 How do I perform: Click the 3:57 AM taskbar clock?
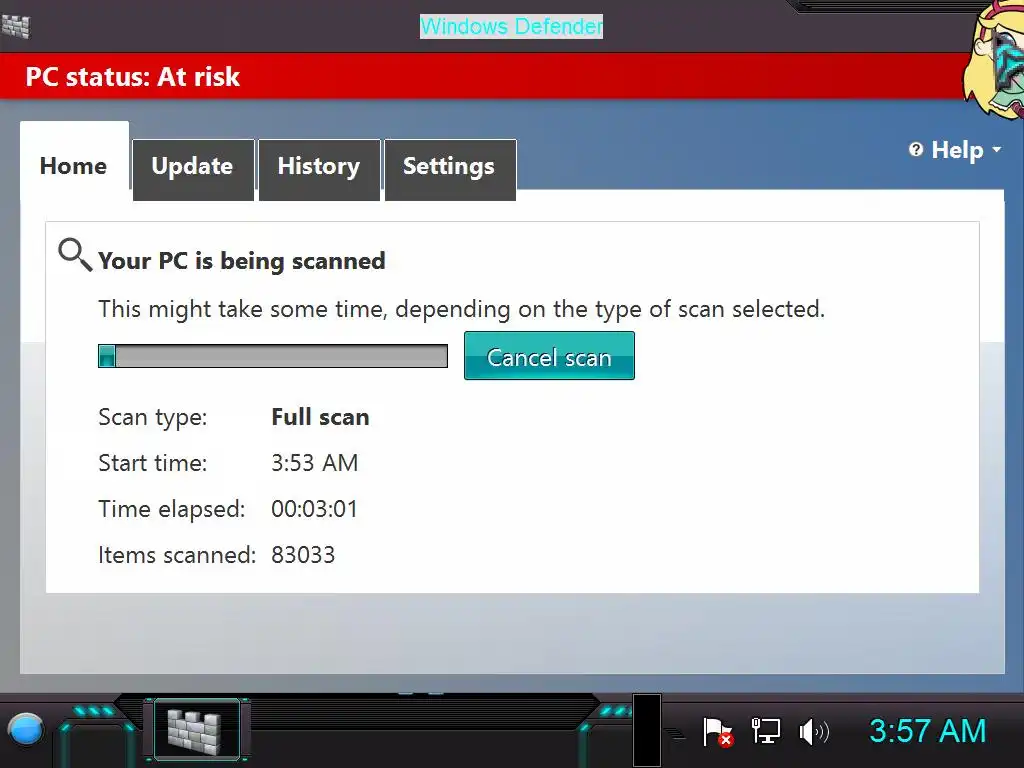coord(927,731)
